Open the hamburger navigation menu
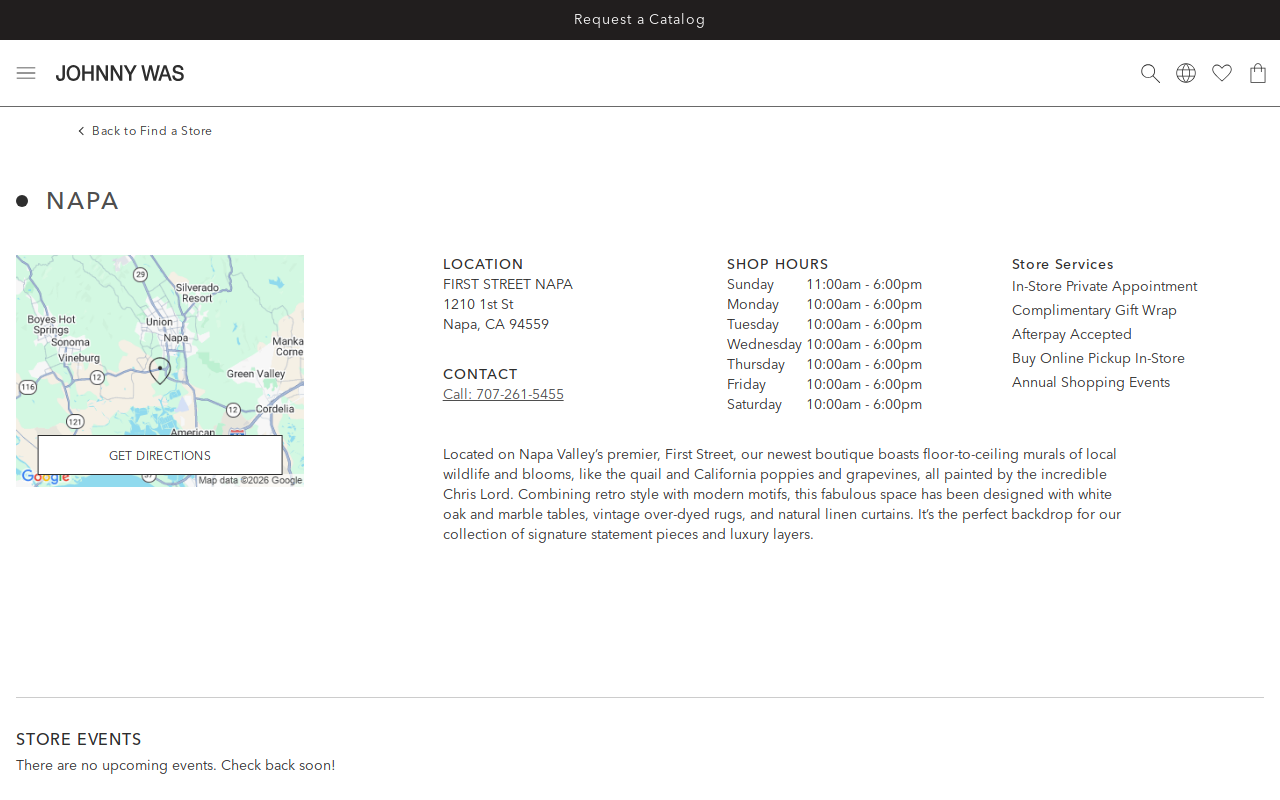The width and height of the screenshot is (1280, 800). point(26,73)
